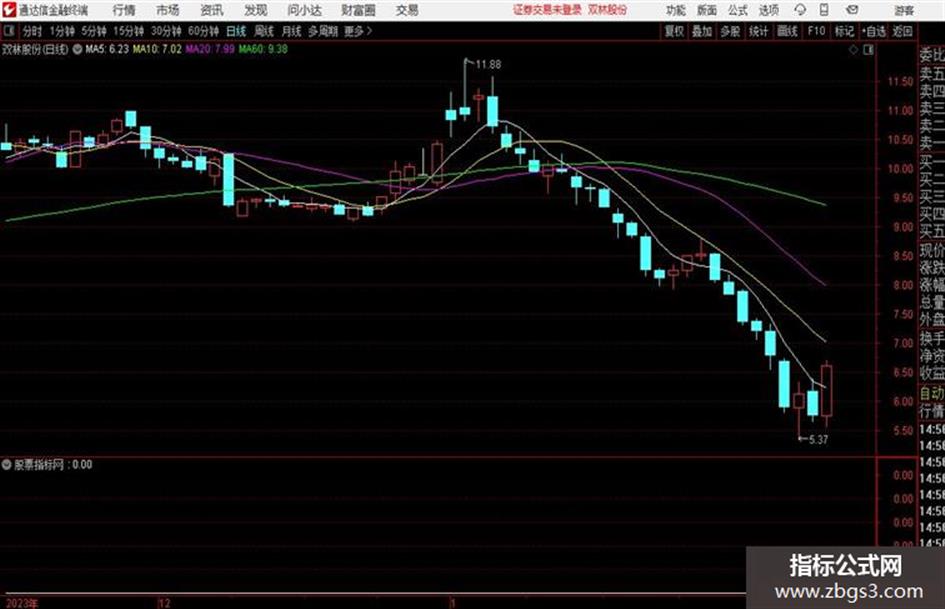Click the 游客 user account label
Image resolution: width=945 pixels, height=609 pixels.
903,10
